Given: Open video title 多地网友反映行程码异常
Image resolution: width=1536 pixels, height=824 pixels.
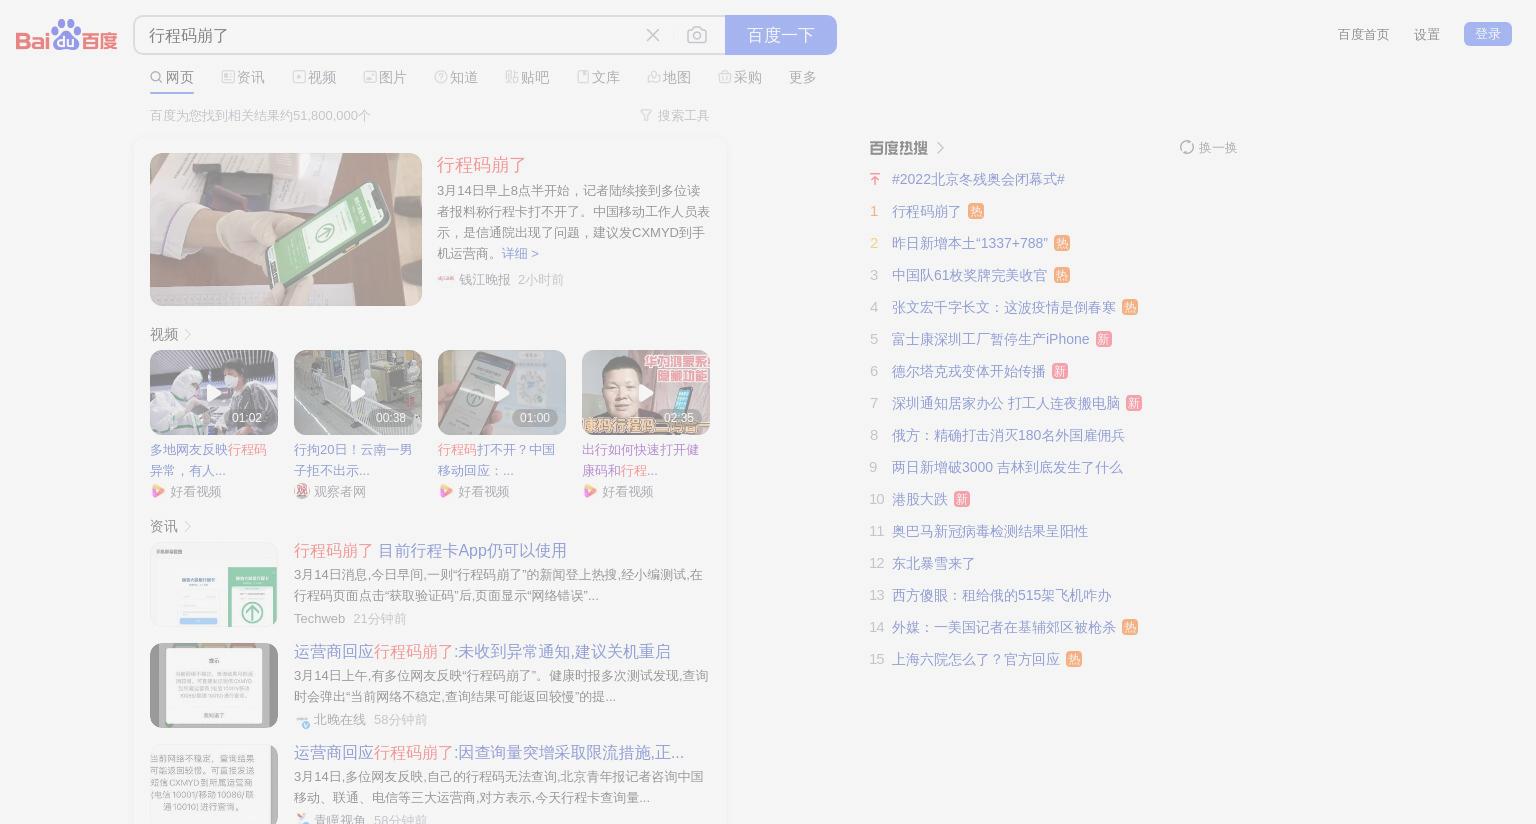Looking at the screenshot, I should tap(208, 460).
